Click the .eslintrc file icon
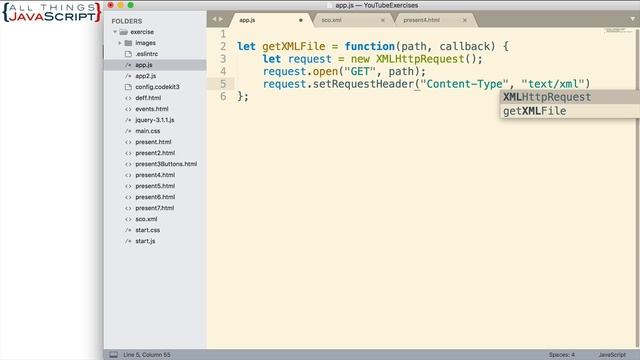Screen dimensions: 640x360 [128, 54]
